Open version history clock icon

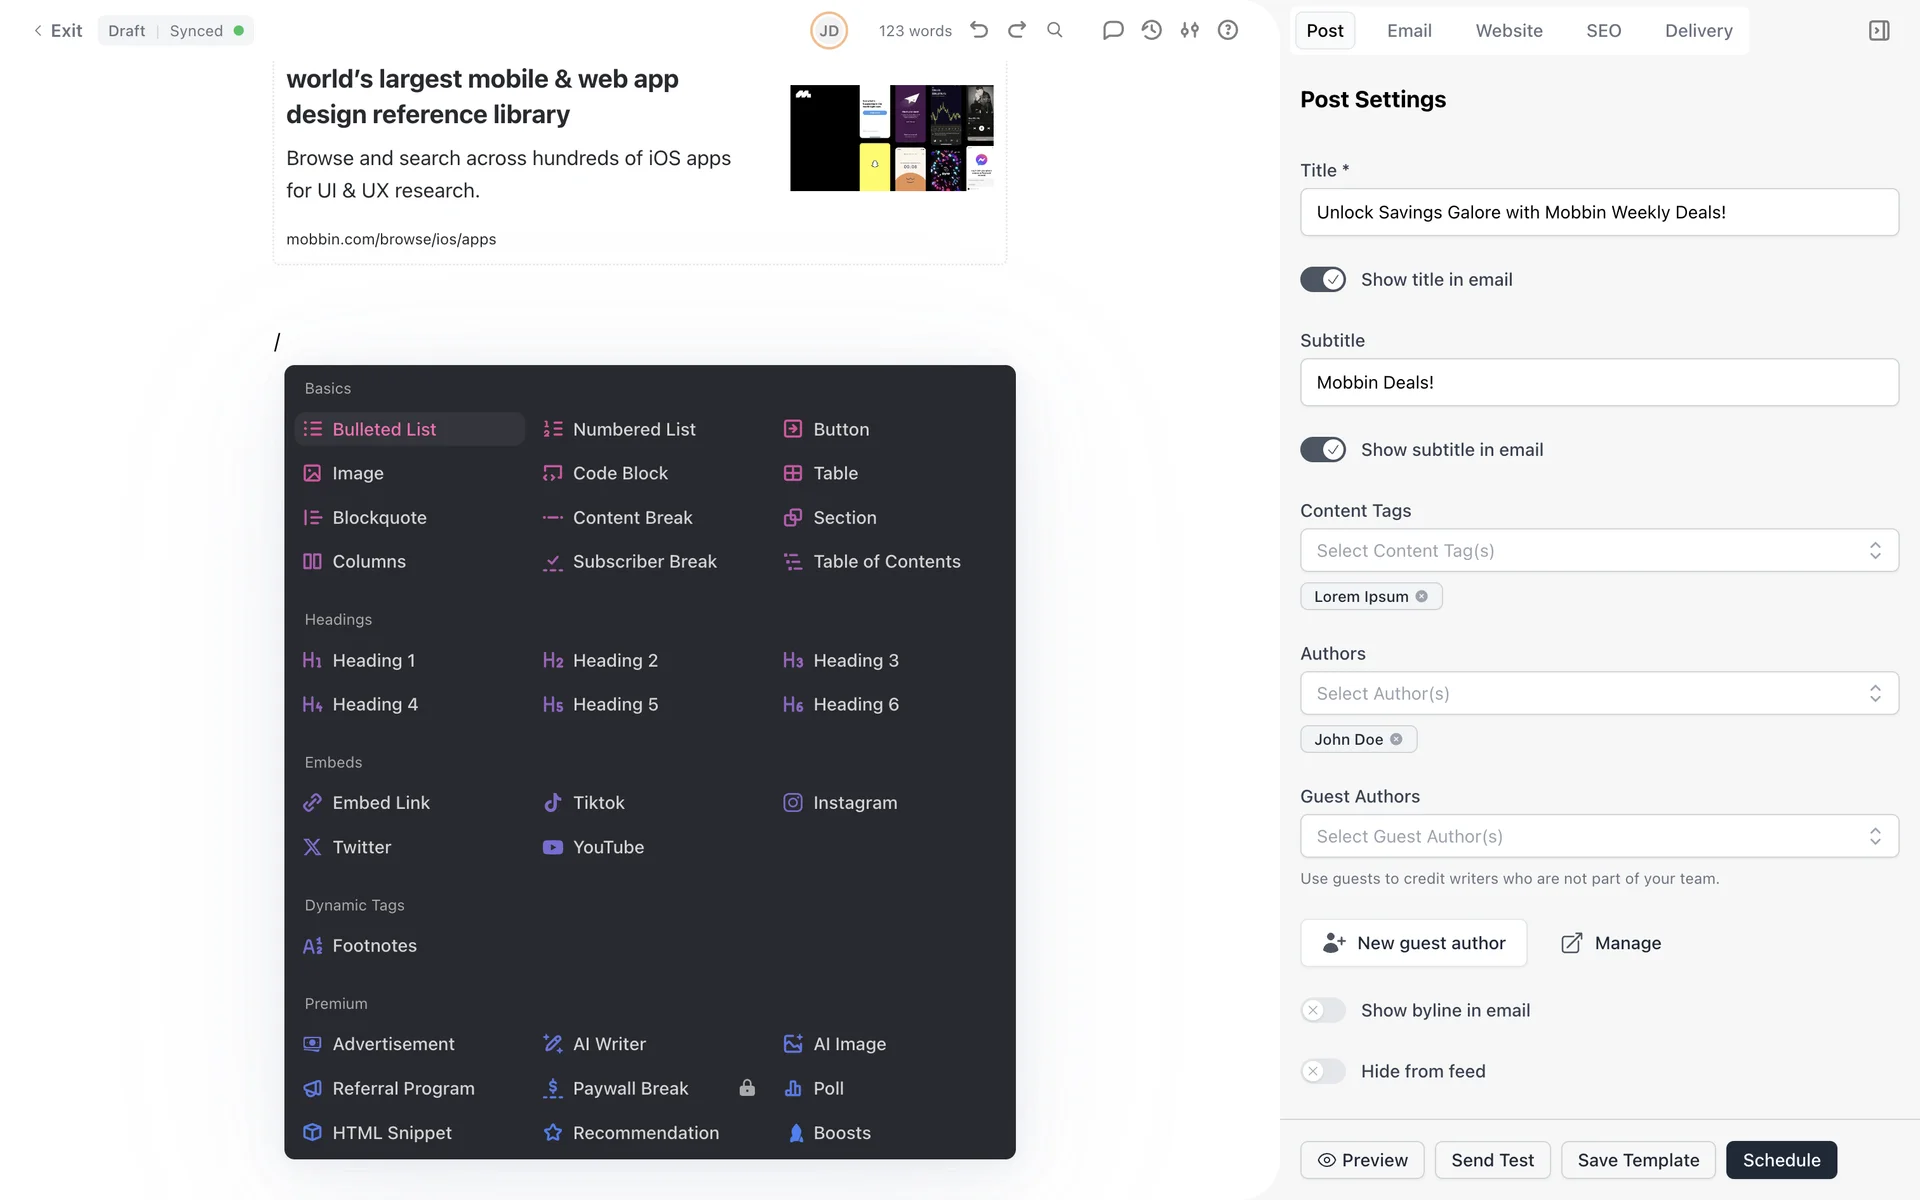pyautogui.click(x=1152, y=30)
